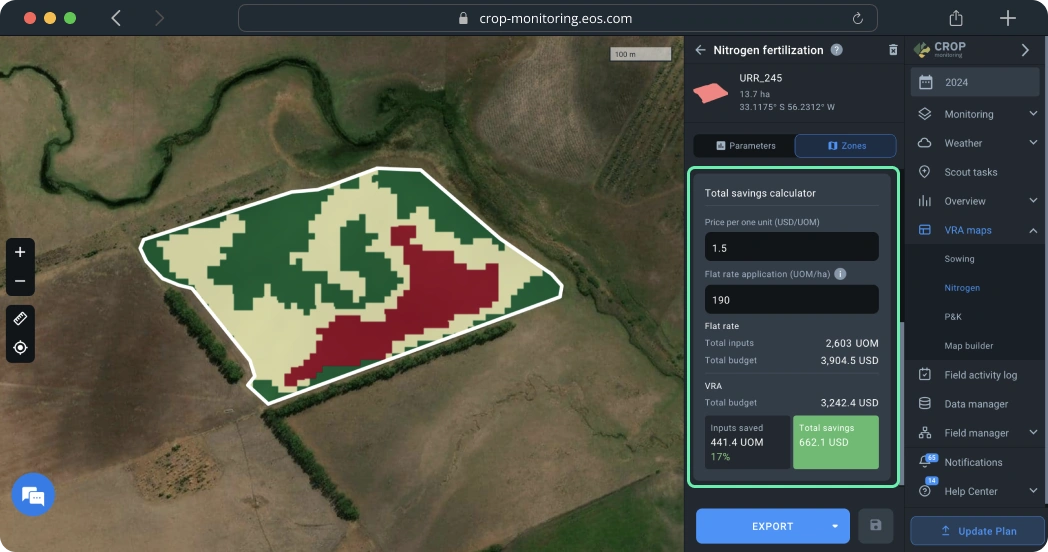Screen dimensions: 1048x552
Task: Show flat rate application info tooltip
Action: (840, 274)
